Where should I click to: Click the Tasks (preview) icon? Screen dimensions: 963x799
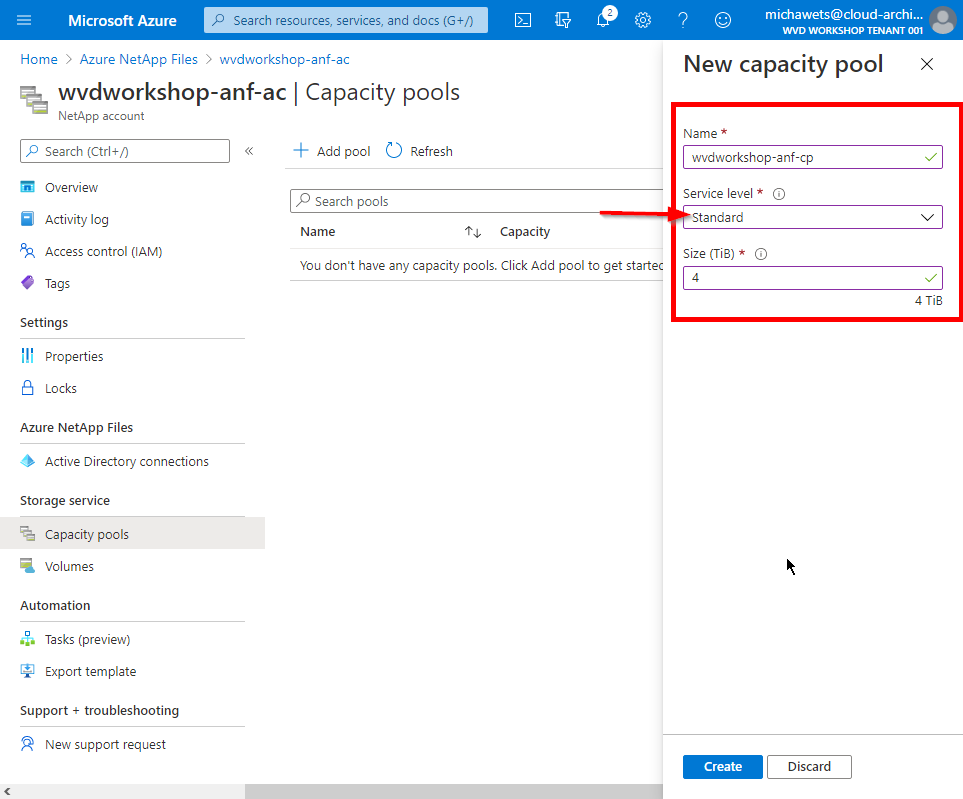(x=28, y=639)
